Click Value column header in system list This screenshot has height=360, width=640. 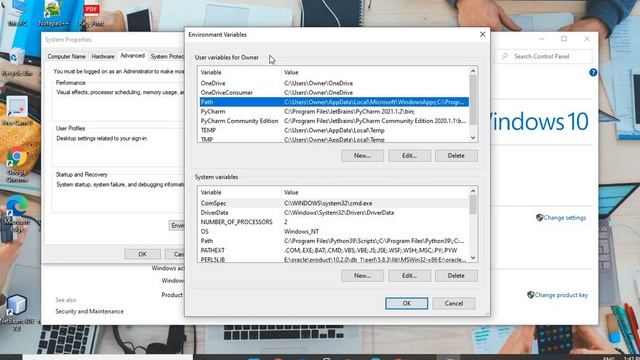(x=375, y=192)
